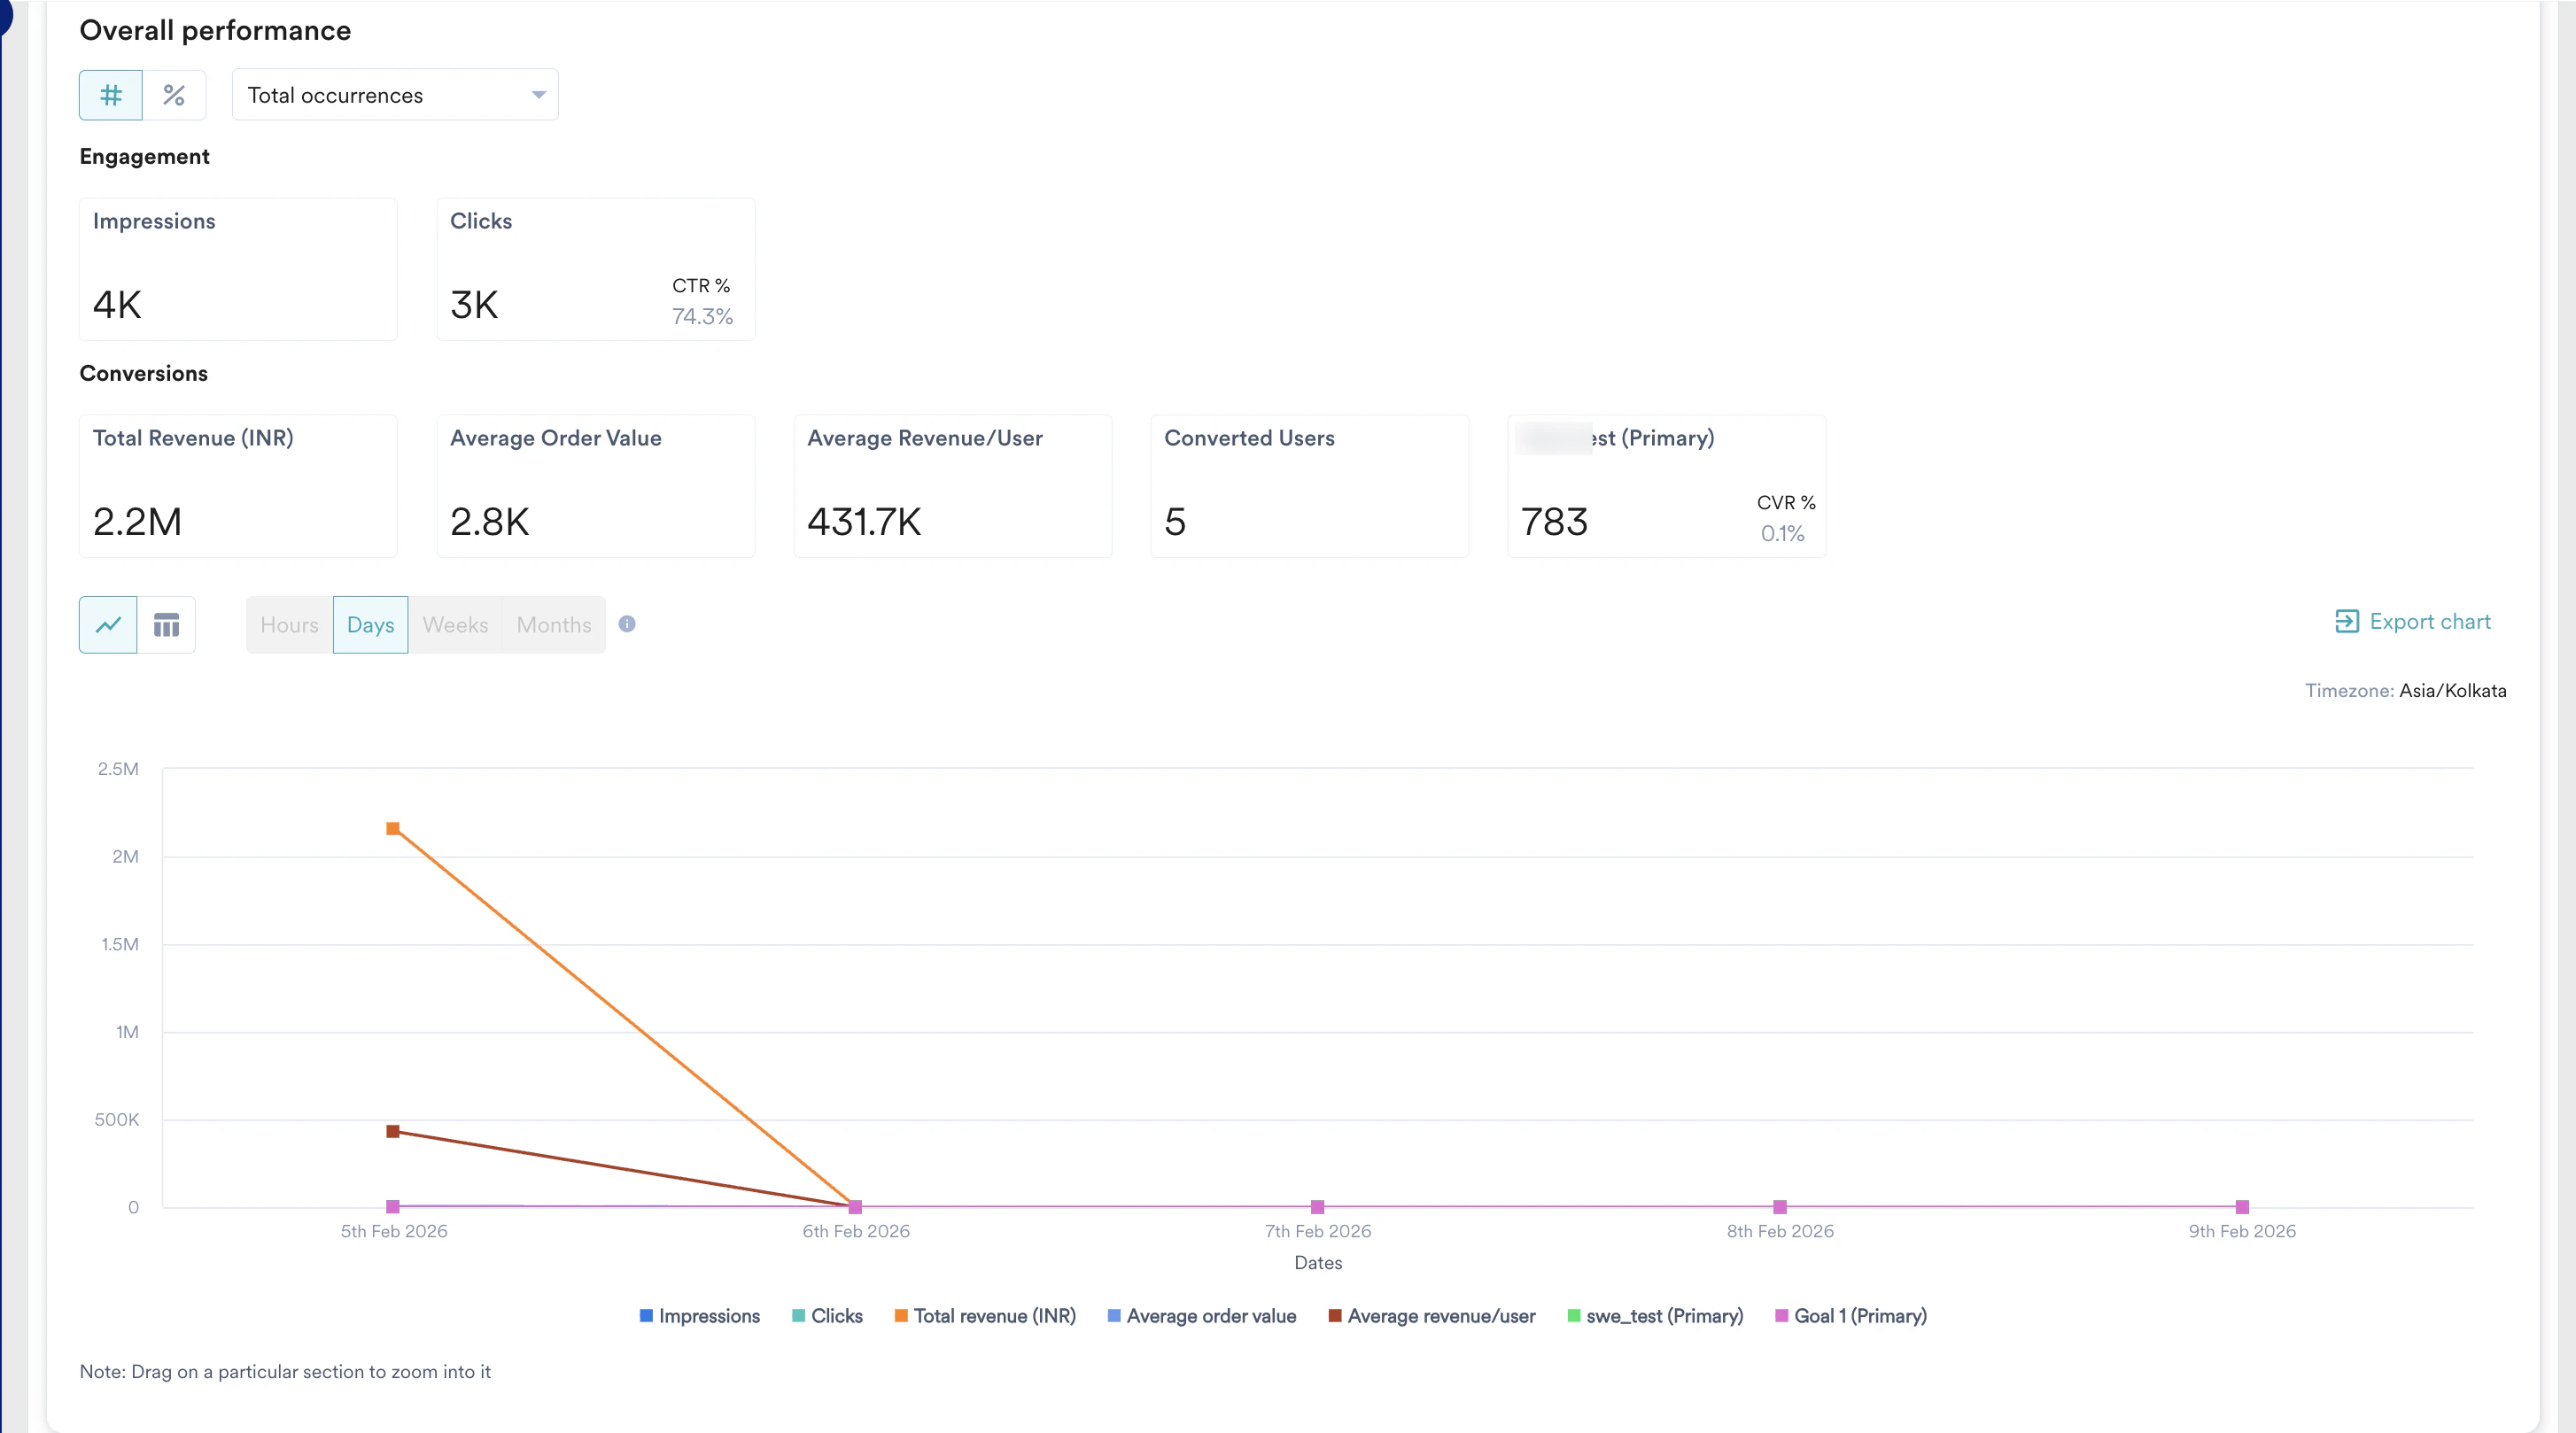The image size is (2576, 1433).
Task: Click the Export chart arrow icon
Action: click(2346, 621)
